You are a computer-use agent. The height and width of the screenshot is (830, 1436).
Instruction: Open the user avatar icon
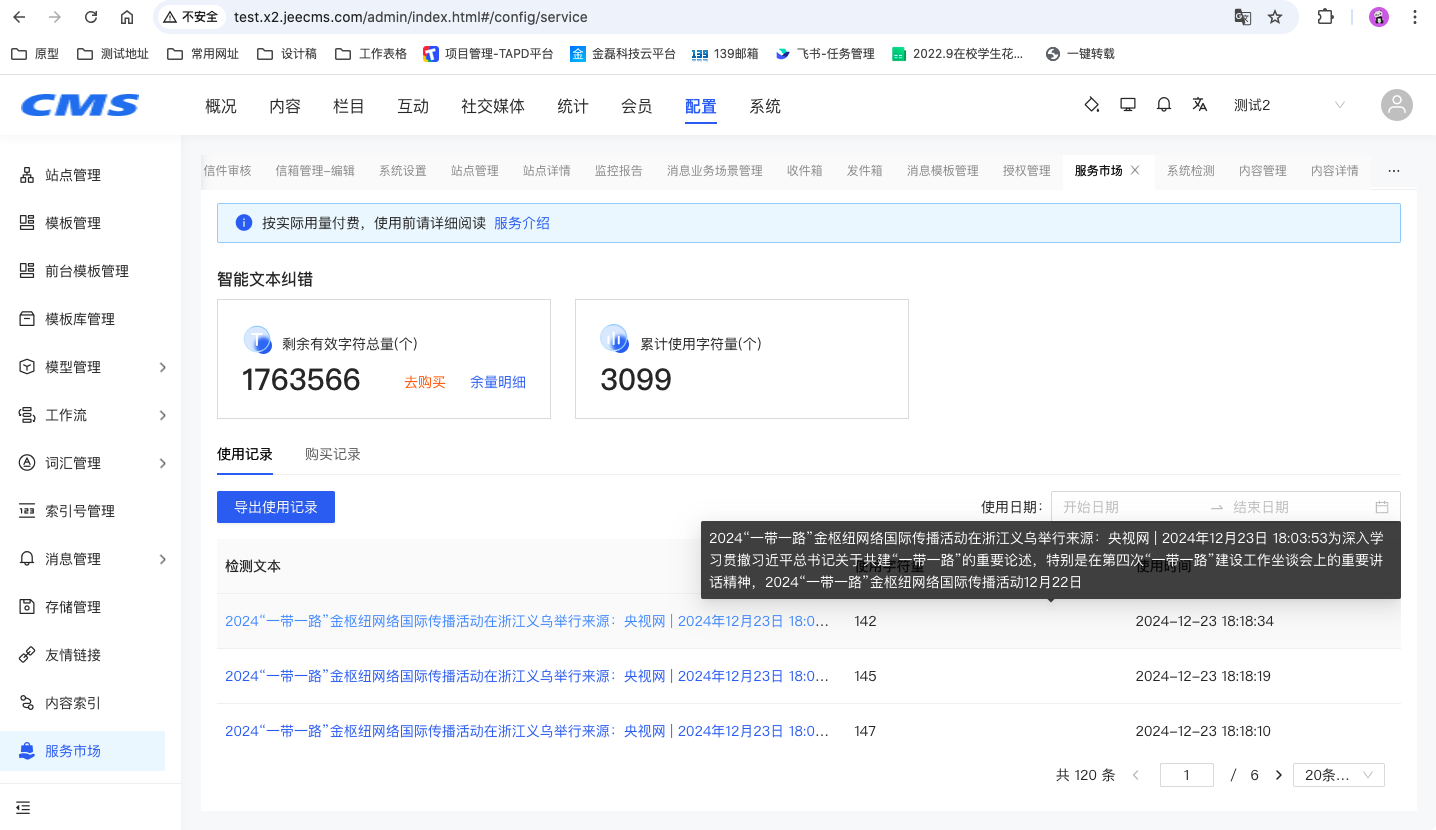click(x=1396, y=105)
